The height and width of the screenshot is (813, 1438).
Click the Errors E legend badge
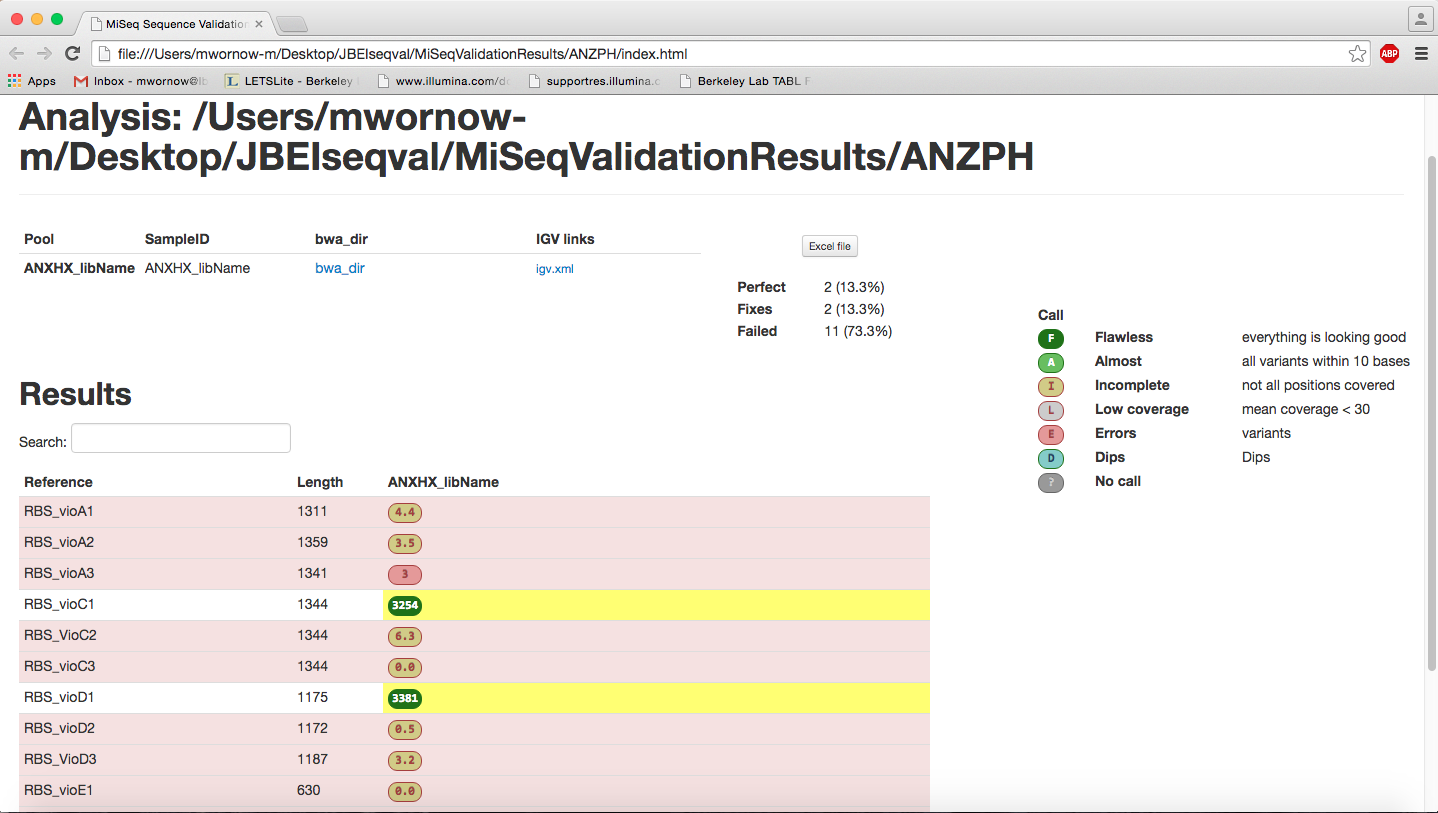[x=1051, y=434]
